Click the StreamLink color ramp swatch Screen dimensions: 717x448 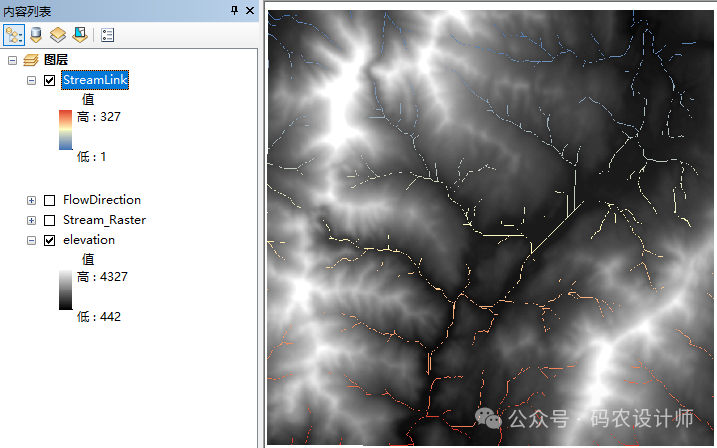[x=66, y=129]
